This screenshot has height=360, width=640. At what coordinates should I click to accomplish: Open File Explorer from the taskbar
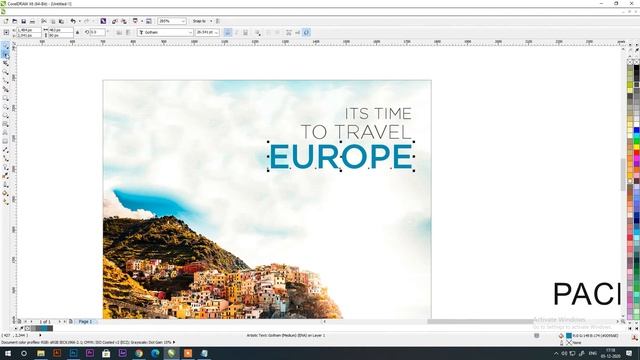[40, 353]
